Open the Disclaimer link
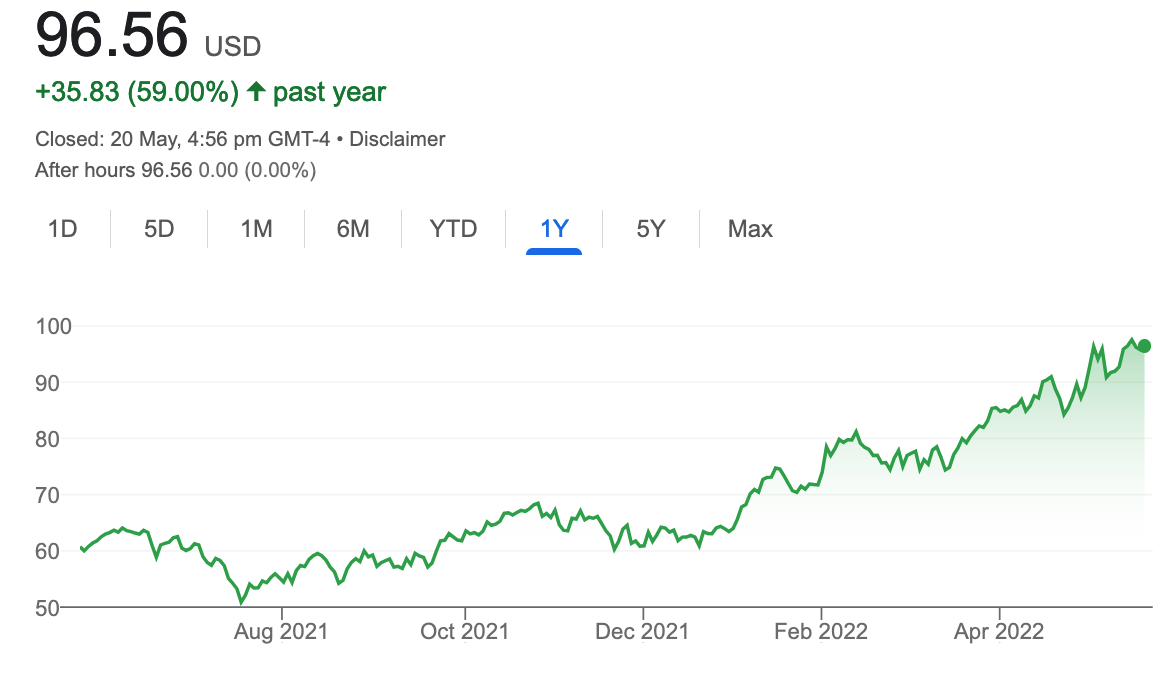Image resolution: width=1173 pixels, height=674 pixels. pyautogui.click(x=397, y=139)
